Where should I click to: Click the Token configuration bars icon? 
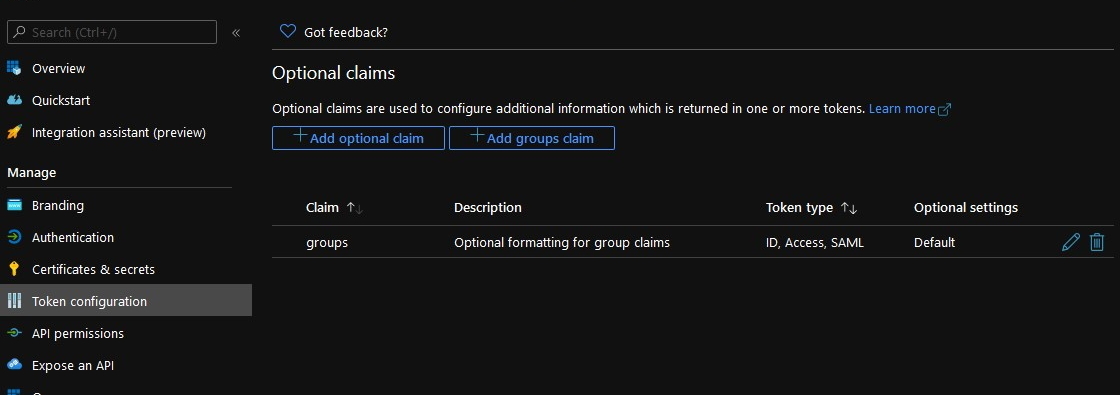pyautogui.click(x=14, y=301)
